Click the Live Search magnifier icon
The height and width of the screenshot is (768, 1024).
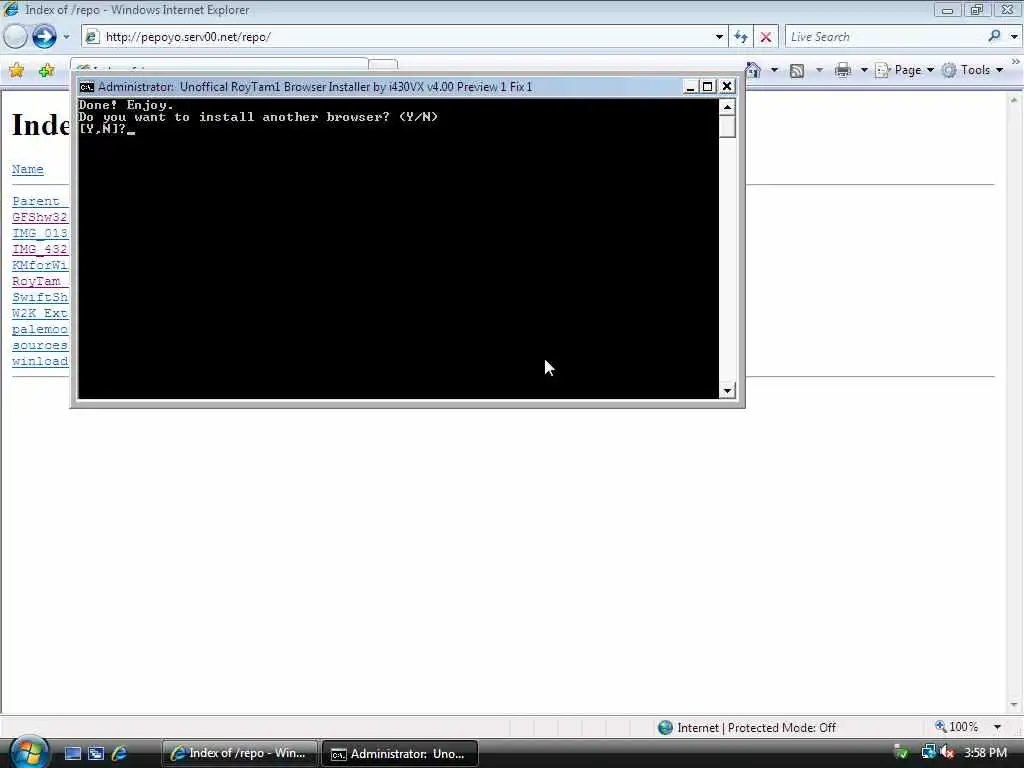[995, 36]
